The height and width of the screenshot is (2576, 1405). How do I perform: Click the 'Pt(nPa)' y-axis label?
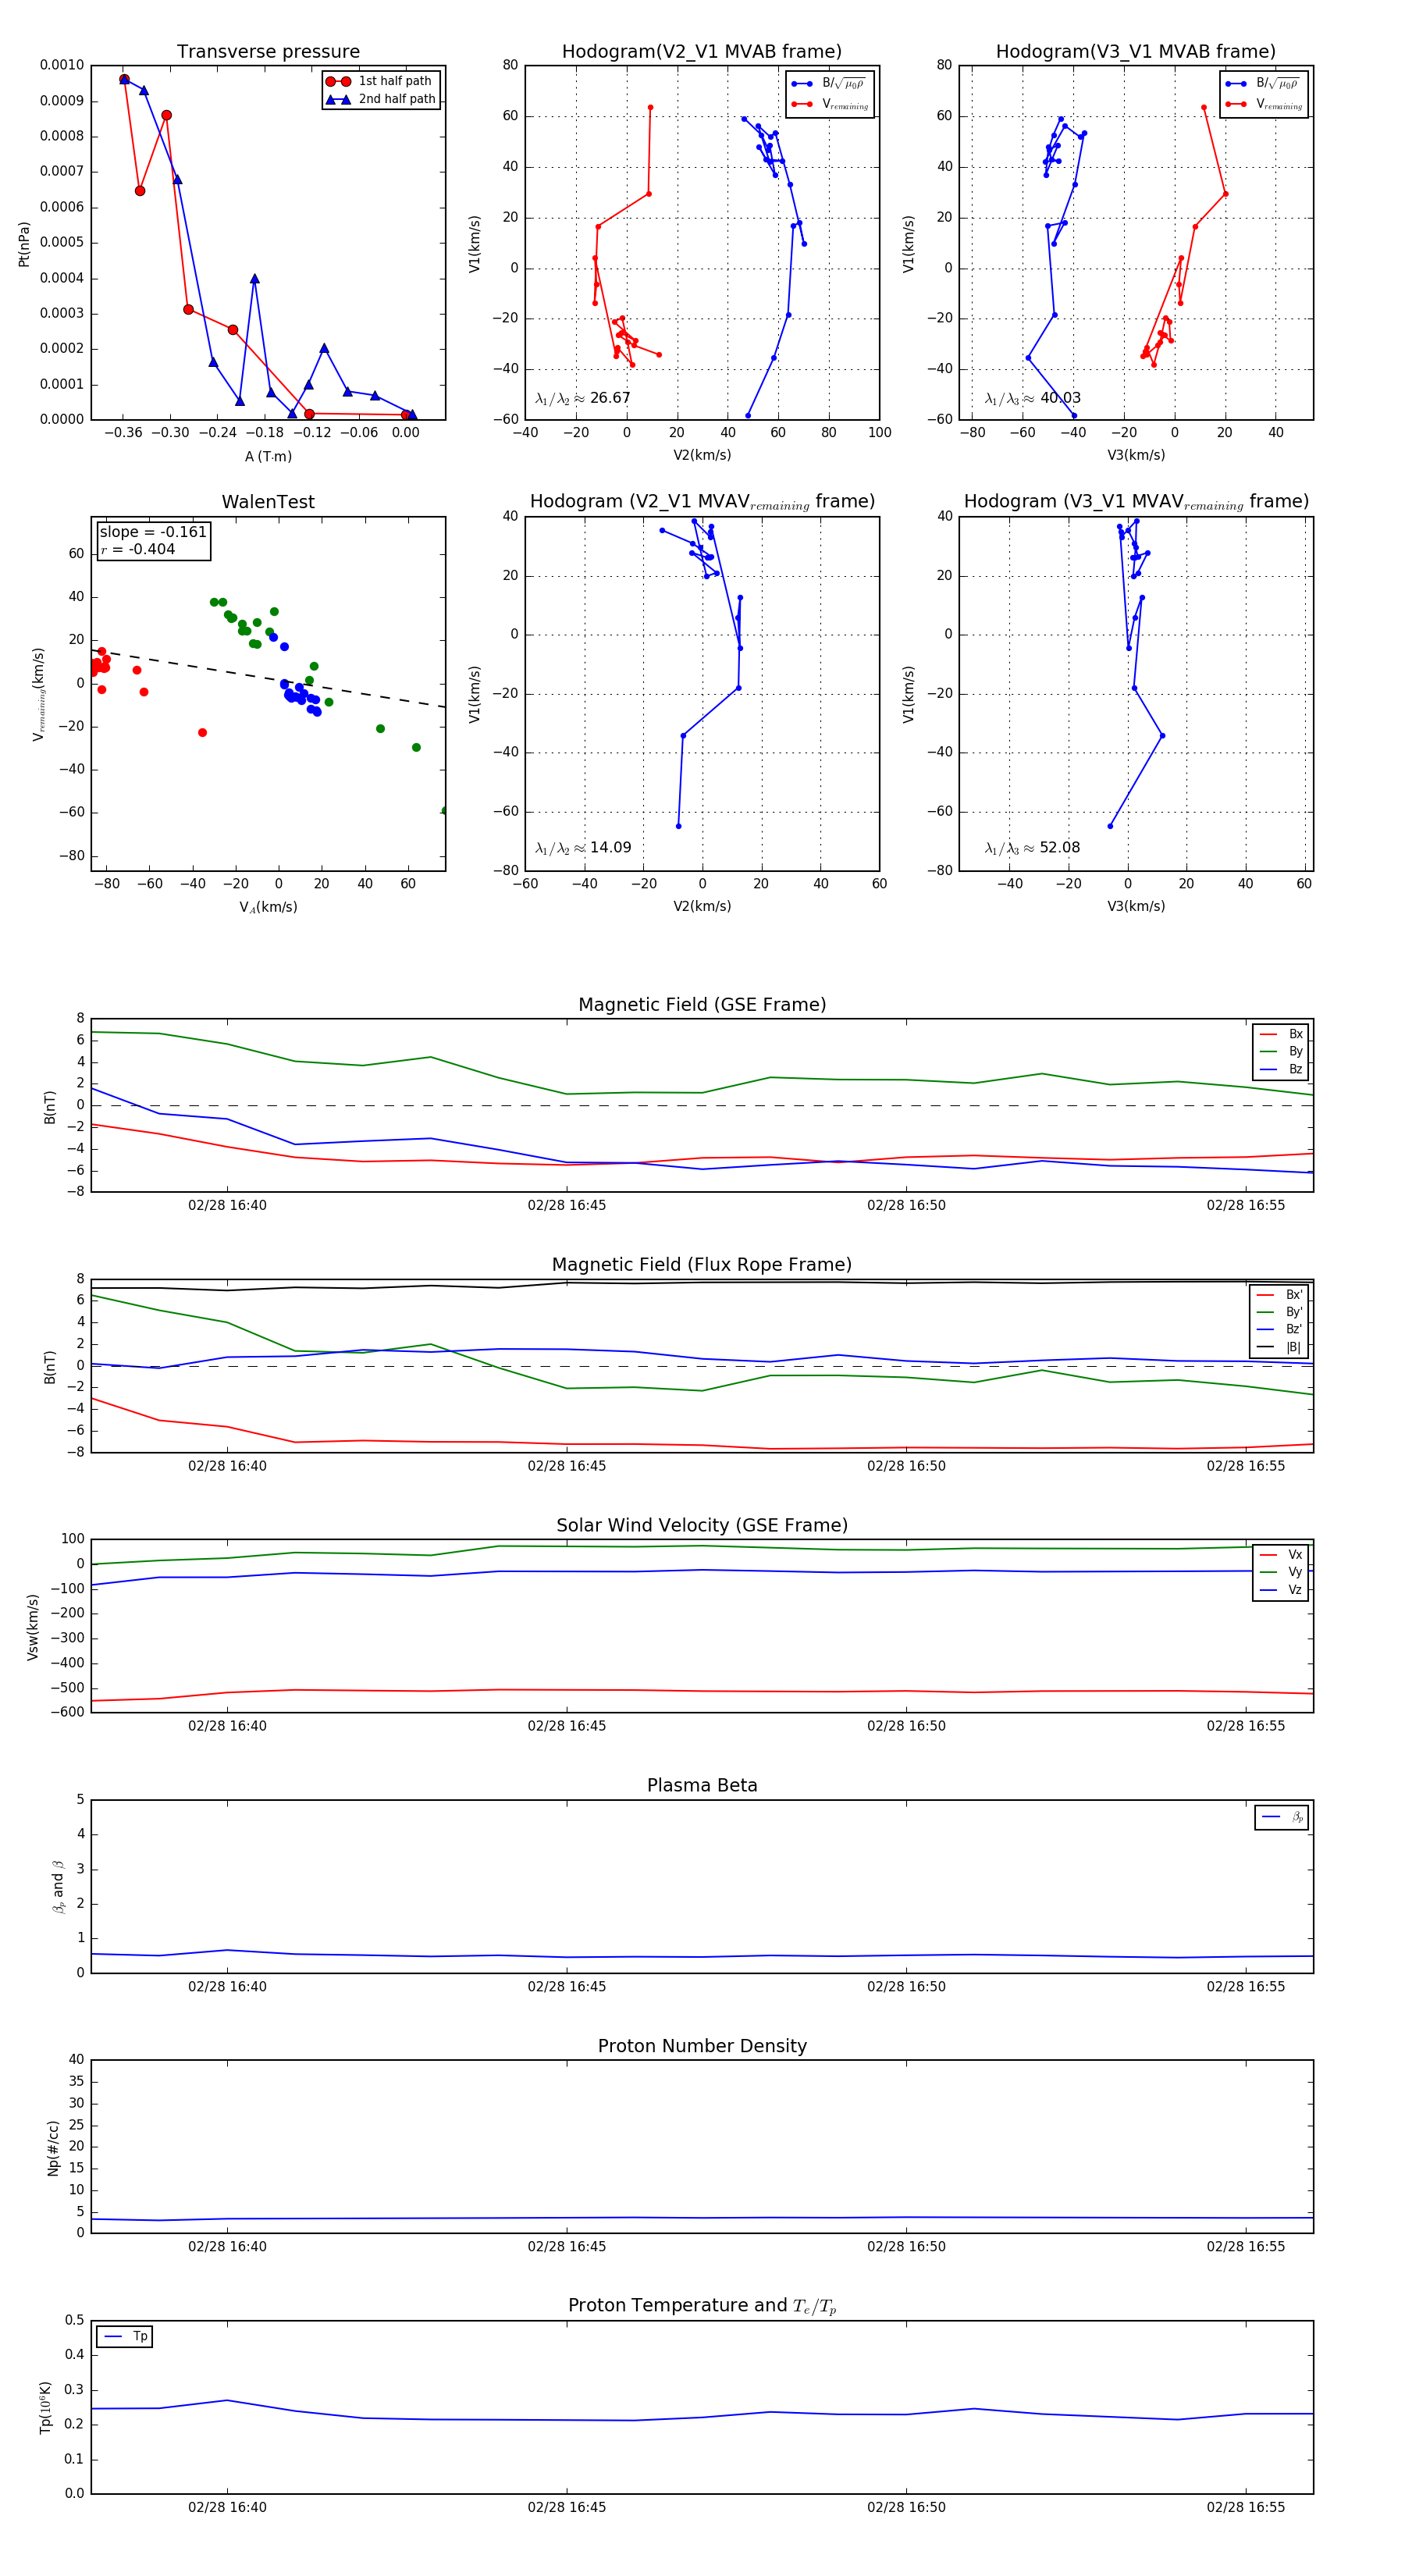[24, 243]
